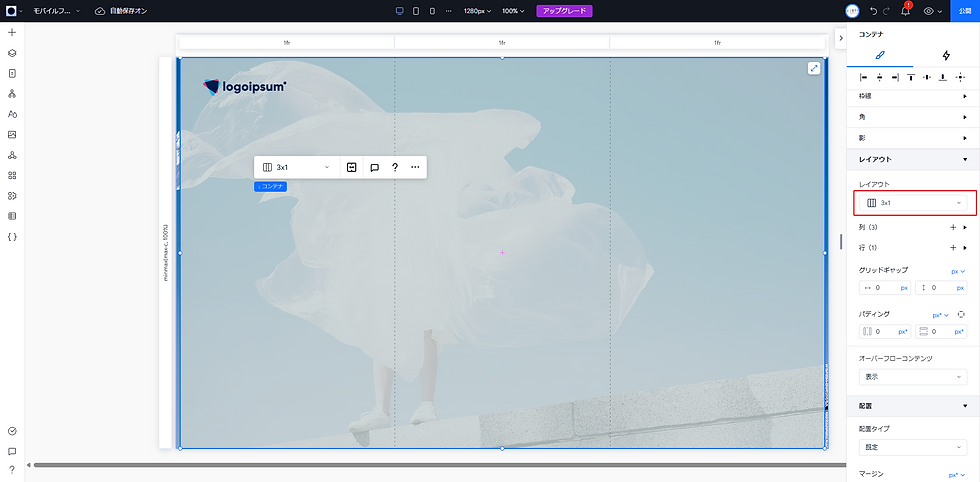The width and height of the screenshot is (980, 482).
Task: Open the CMS table icon in sidebar
Action: [12, 216]
